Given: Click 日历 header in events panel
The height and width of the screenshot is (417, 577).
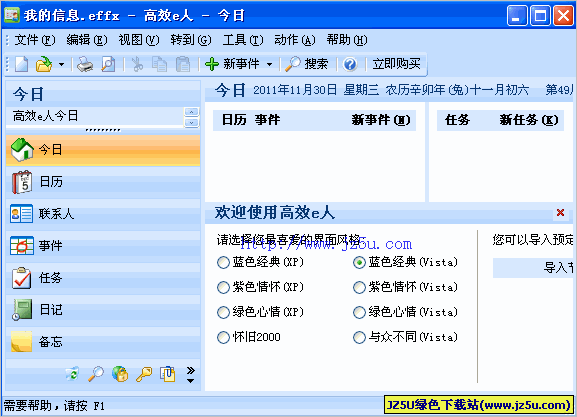Looking at the screenshot, I should 234,120.
